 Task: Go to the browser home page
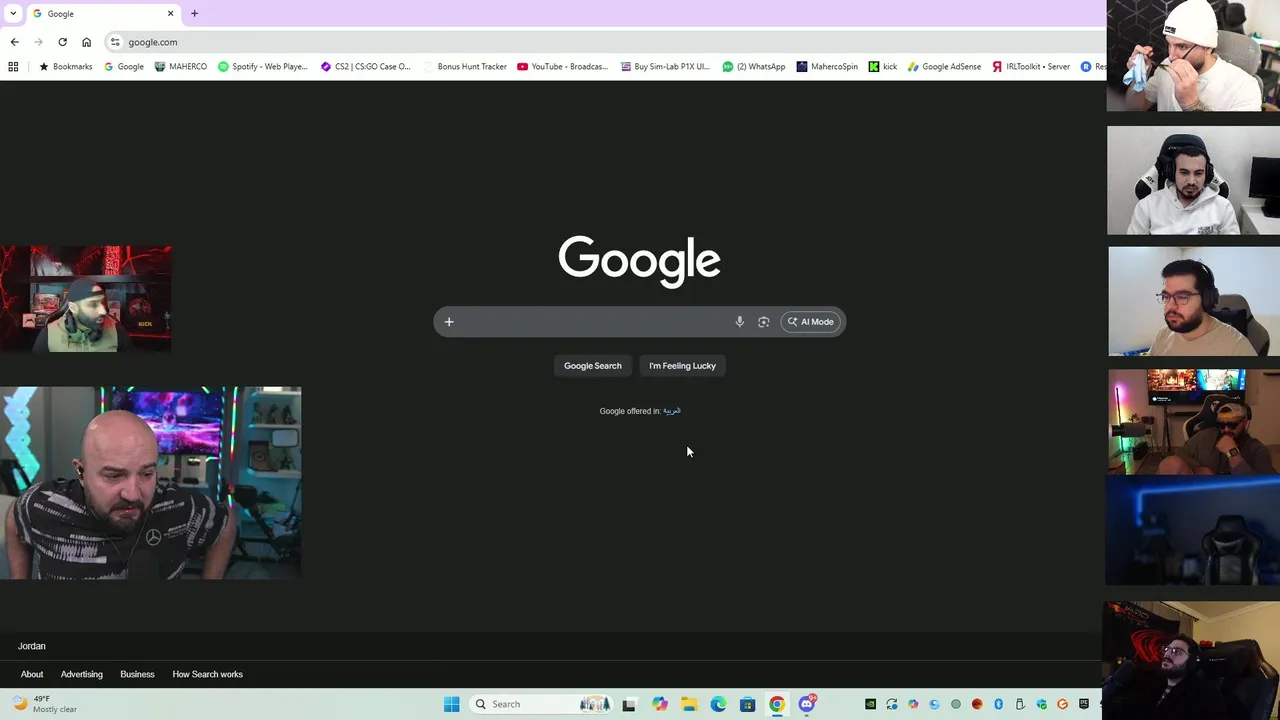point(86,42)
